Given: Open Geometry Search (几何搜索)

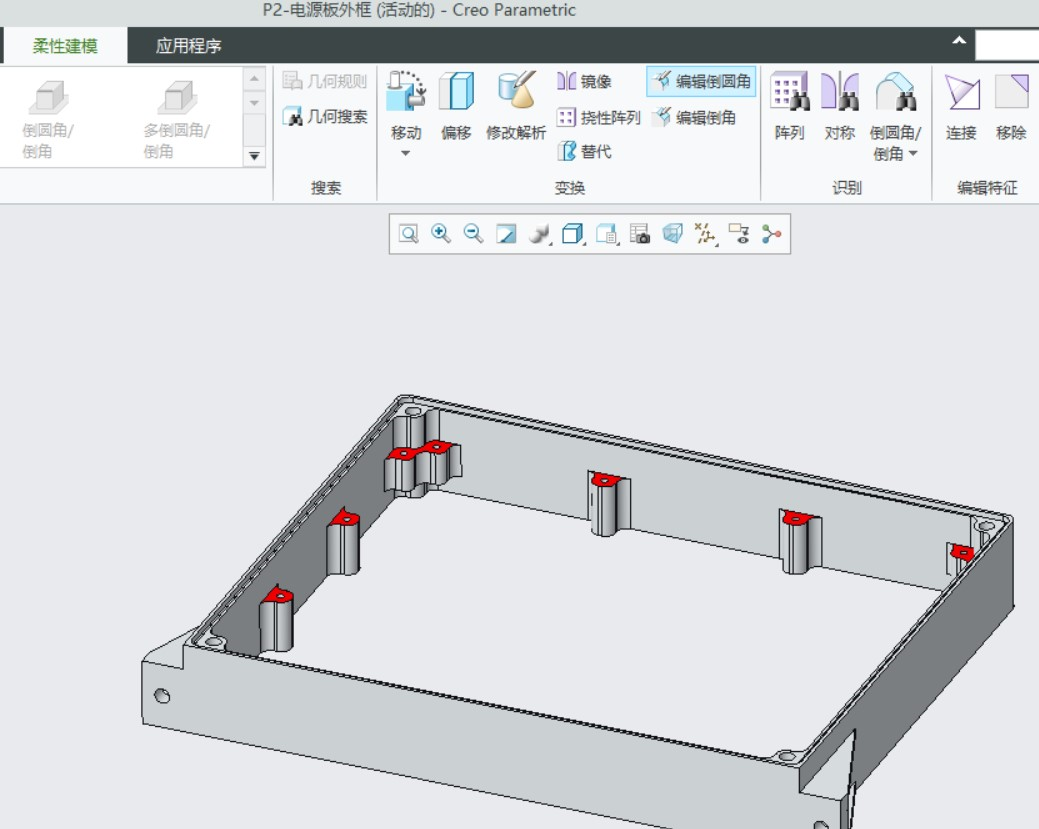Looking at the screenshot, I should coord(325,117).
